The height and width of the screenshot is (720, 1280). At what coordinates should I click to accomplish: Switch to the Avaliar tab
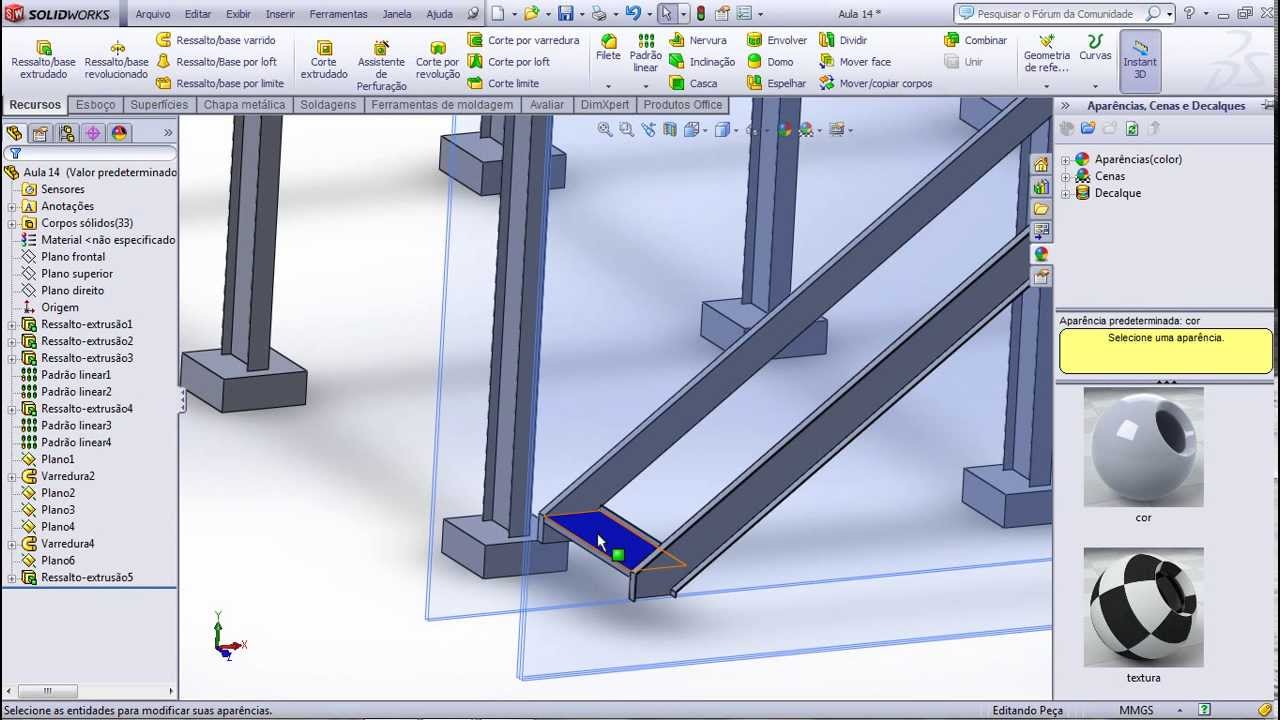coord(547,105)
